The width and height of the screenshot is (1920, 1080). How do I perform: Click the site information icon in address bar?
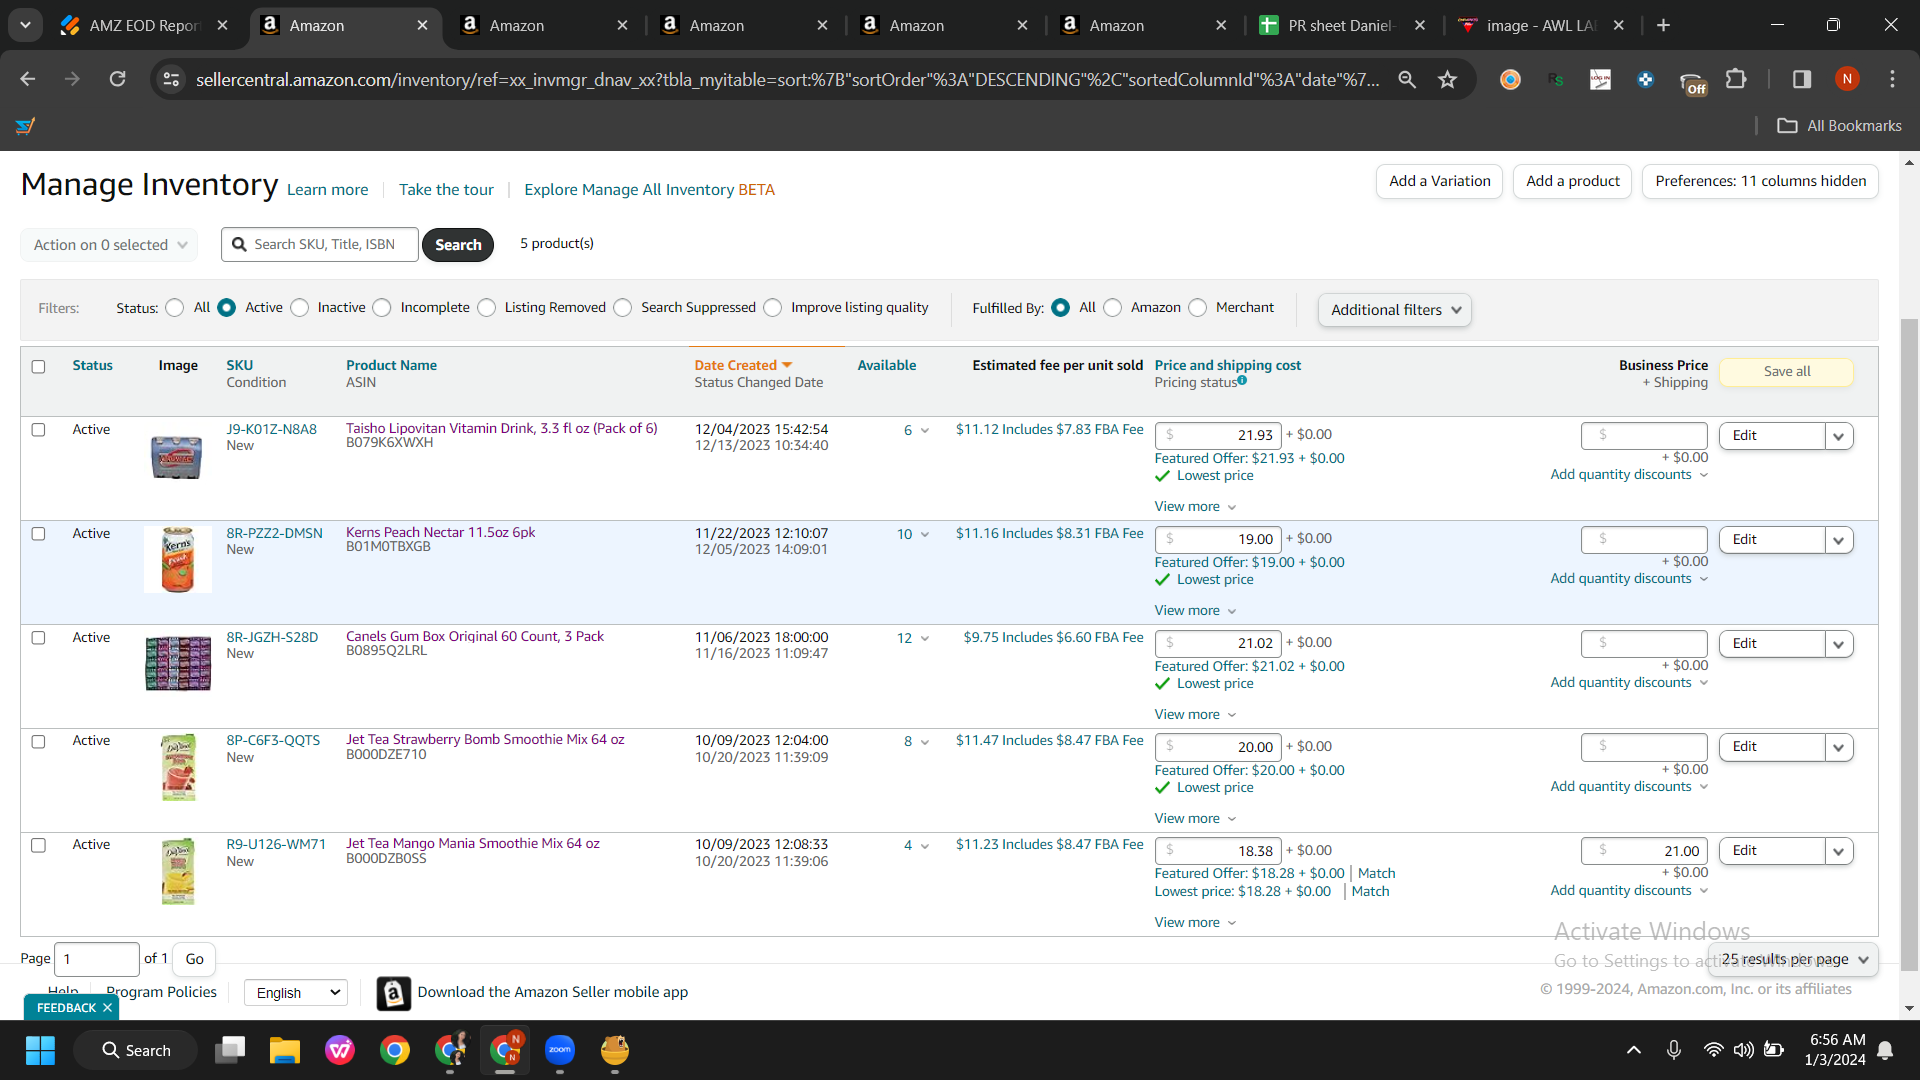171,79
